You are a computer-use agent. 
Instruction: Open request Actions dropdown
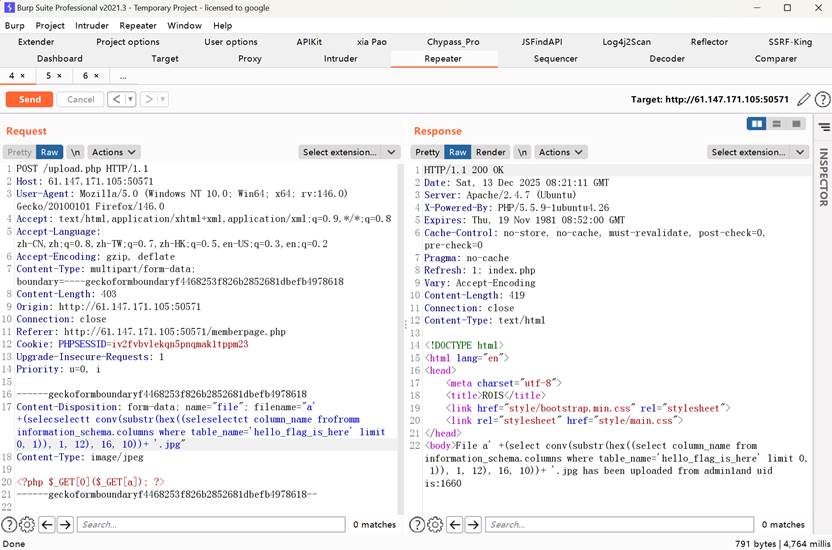coord(114,152)
